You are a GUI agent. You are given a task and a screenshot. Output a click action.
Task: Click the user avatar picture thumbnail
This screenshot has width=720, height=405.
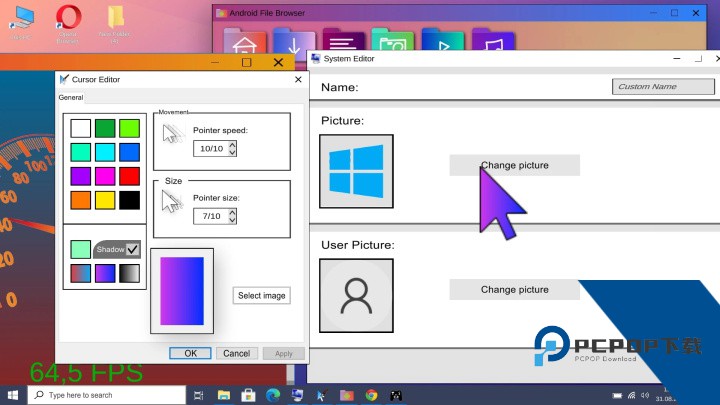(x=356, y=295)
